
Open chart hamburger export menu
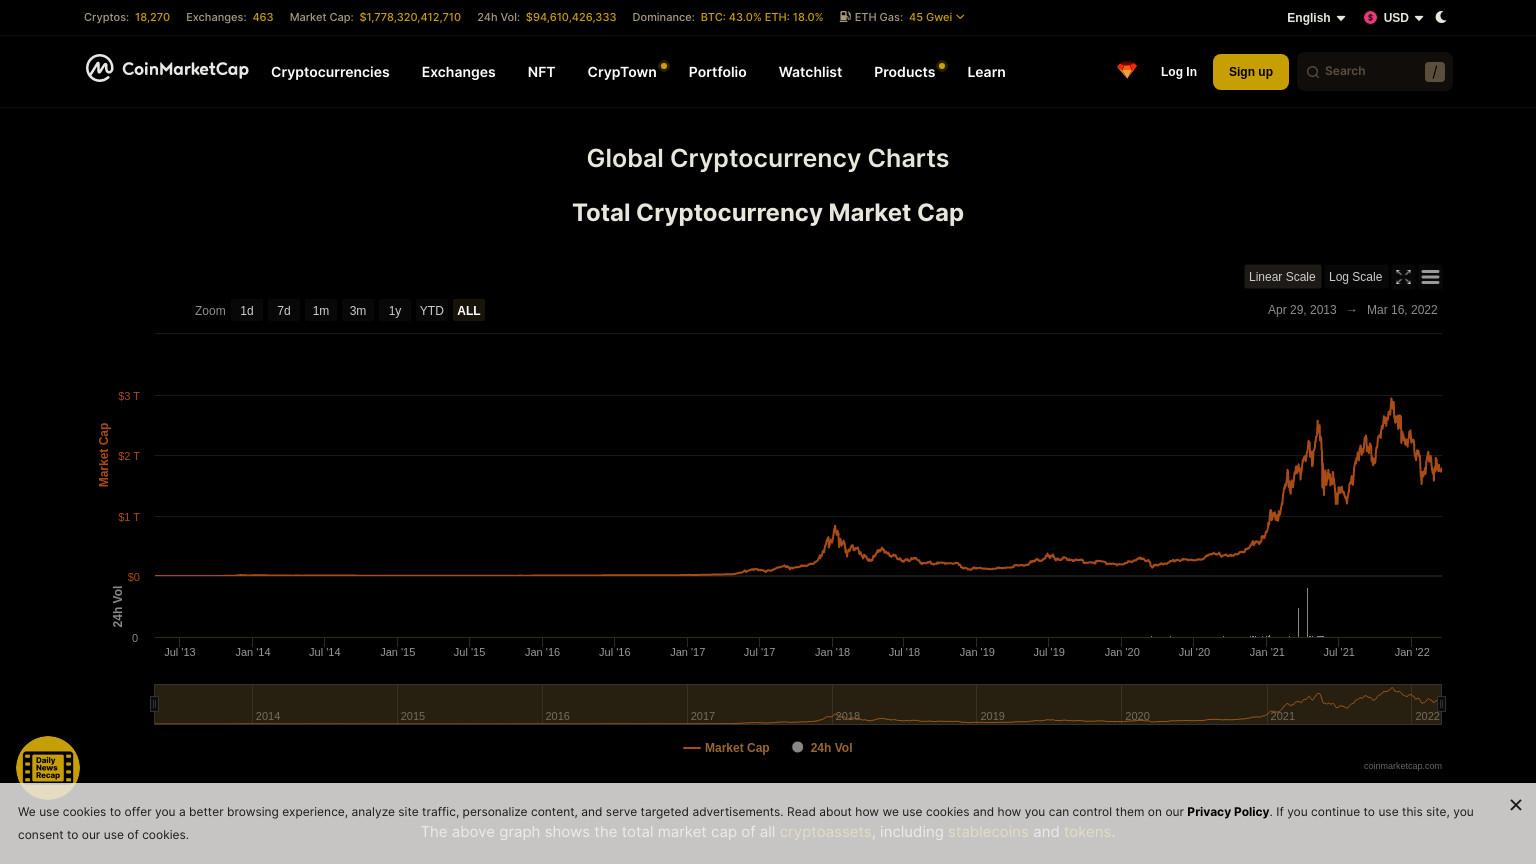pyautogui.click(x=1430, y=277)
